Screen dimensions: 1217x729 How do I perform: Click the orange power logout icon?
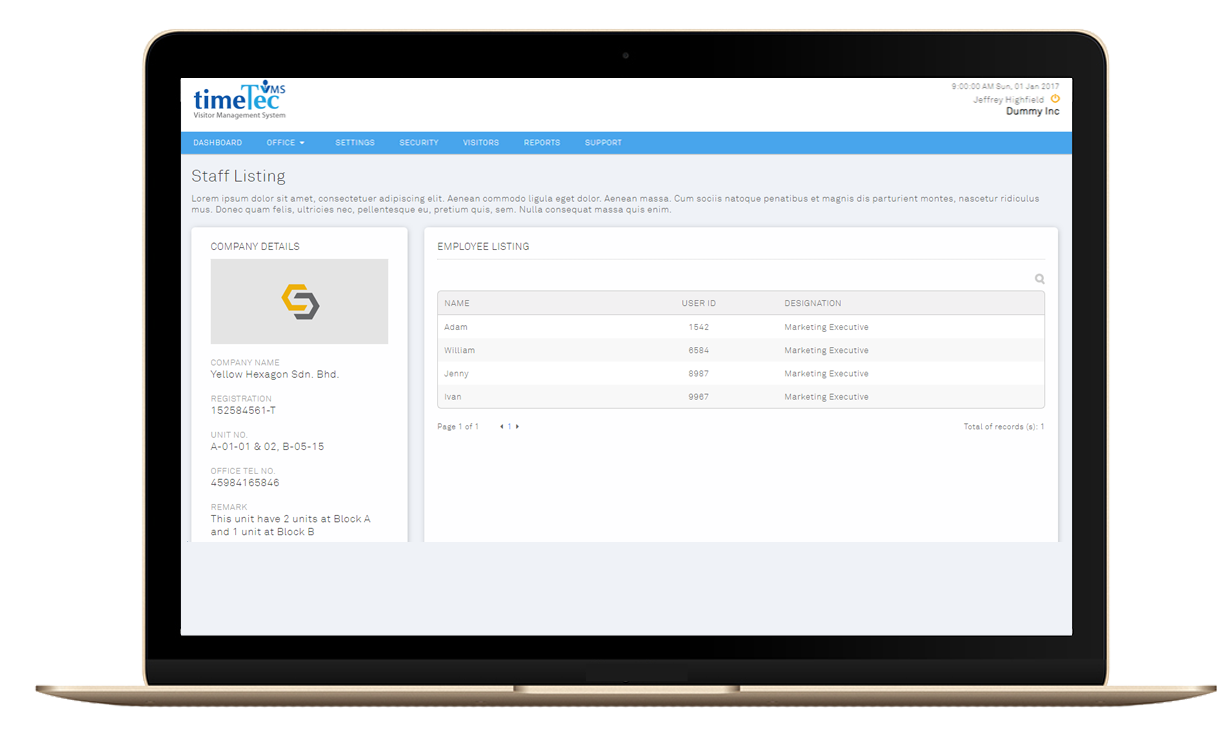pos(1055,99)
